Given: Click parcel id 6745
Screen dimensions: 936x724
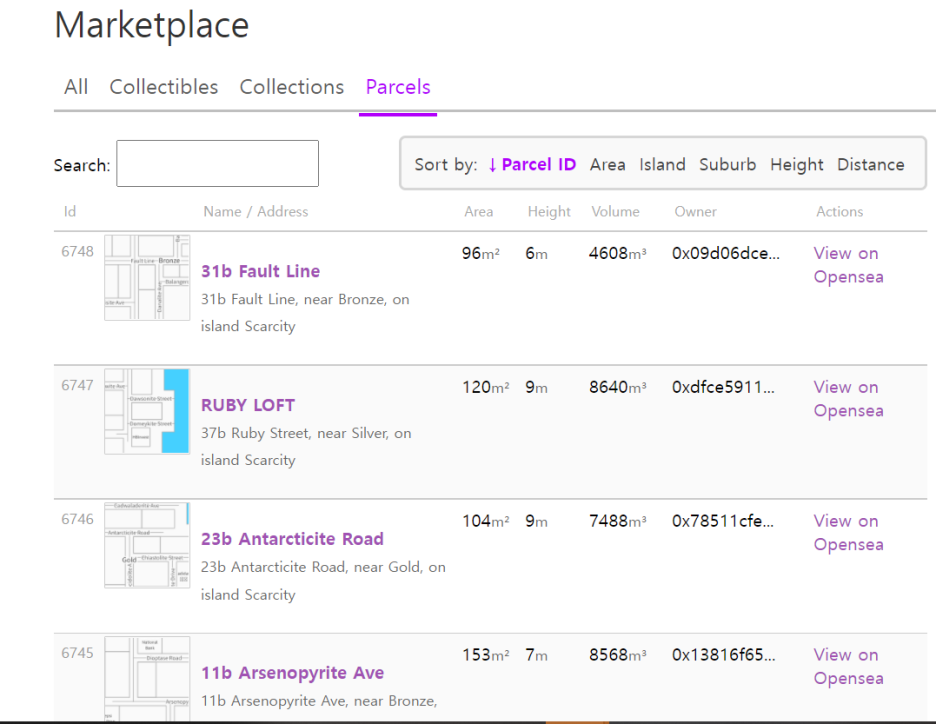Looking at the screenshot, I should point(77,652).
